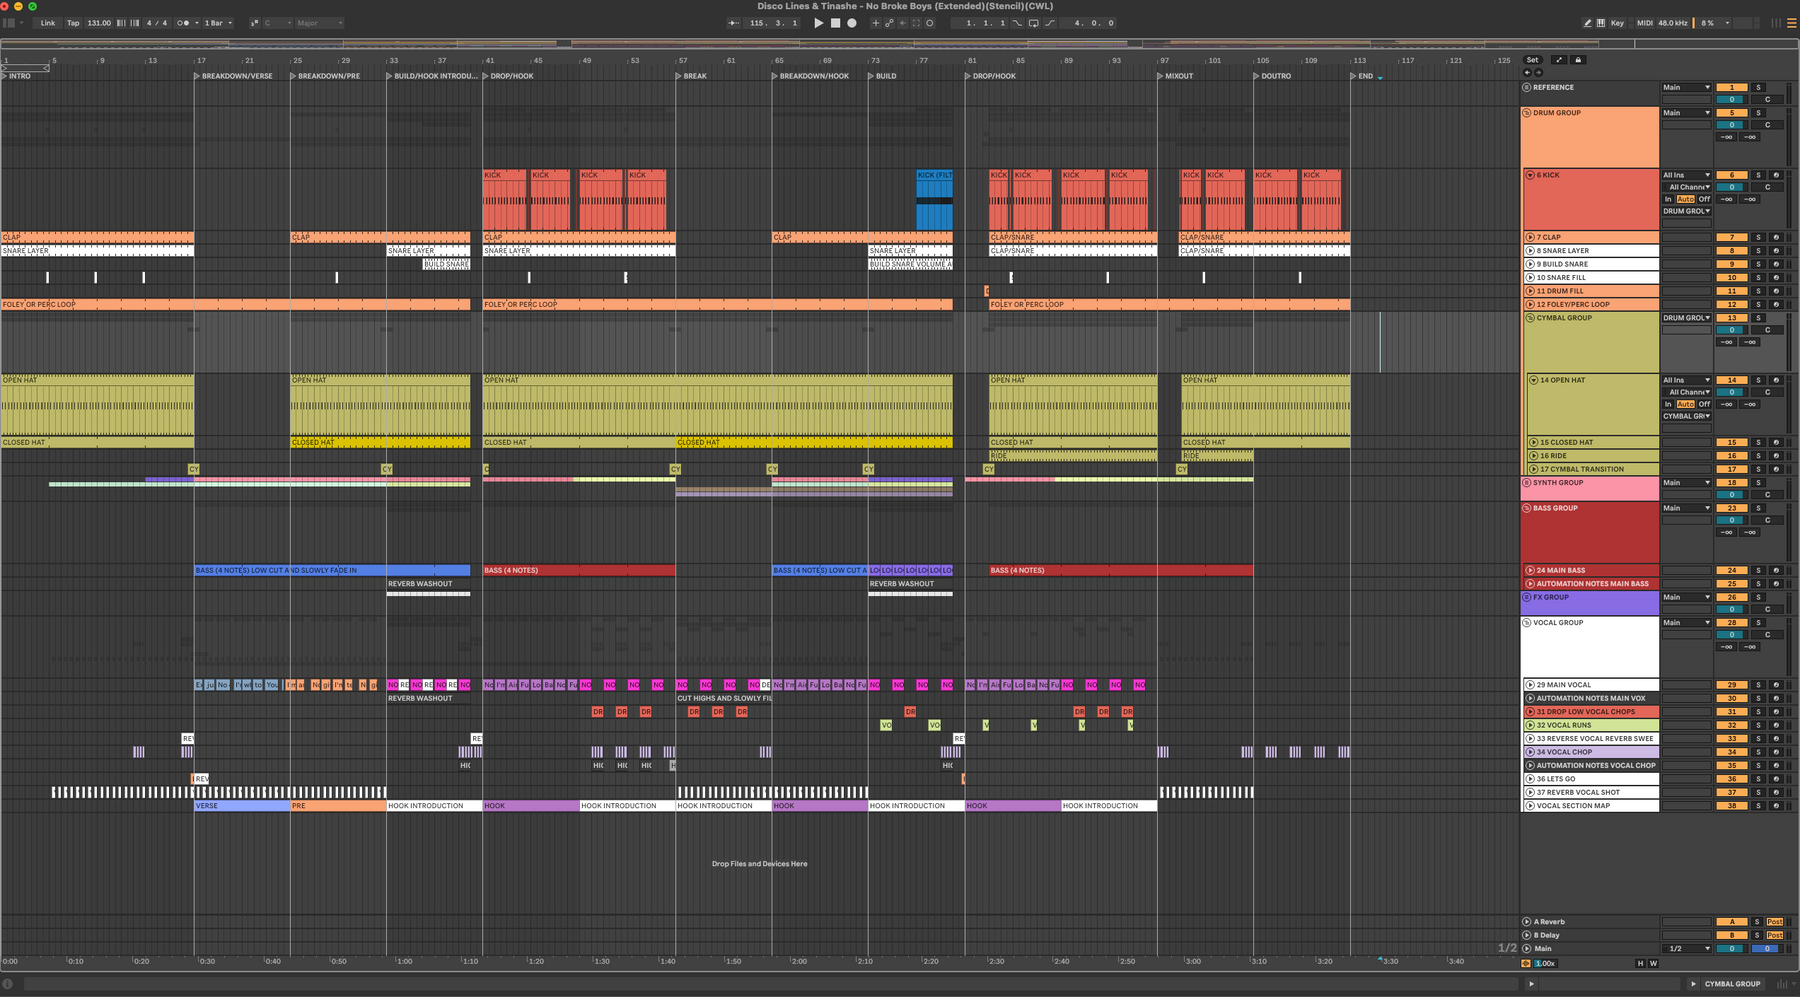
Task: Select the SYNTH GROUP track header
Action: pos(1590,488)
